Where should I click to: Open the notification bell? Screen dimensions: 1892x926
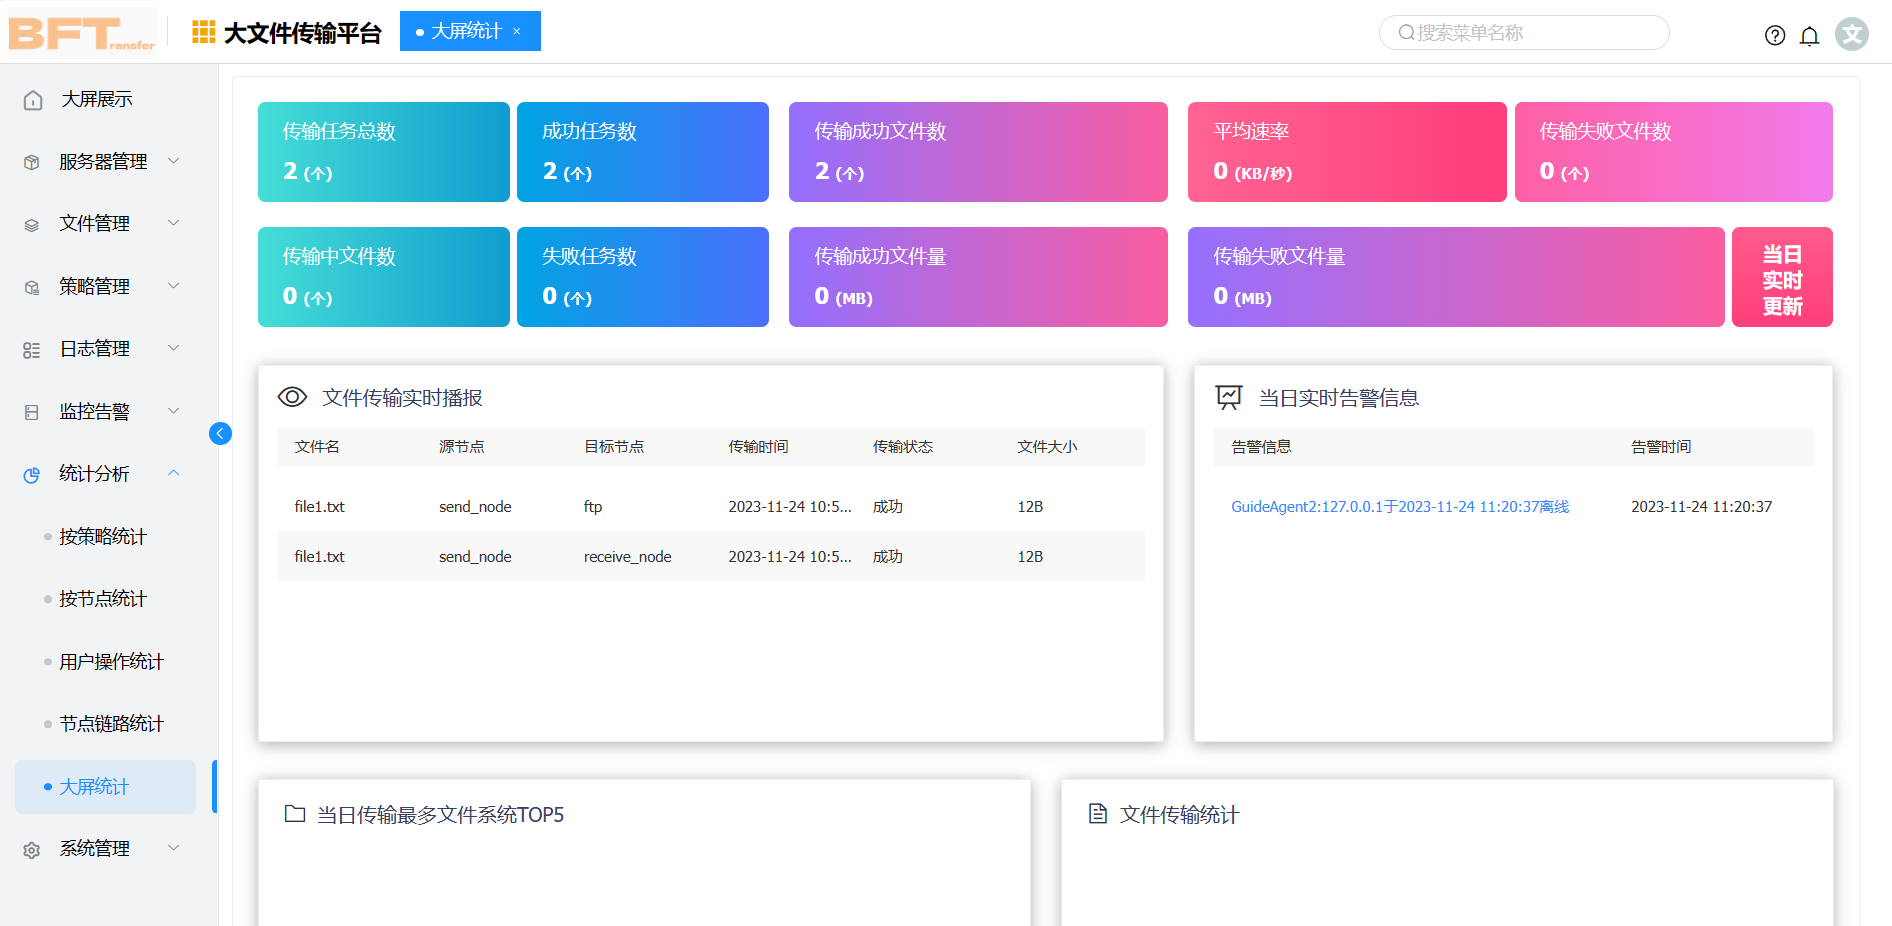click(x=1809, y=36)
